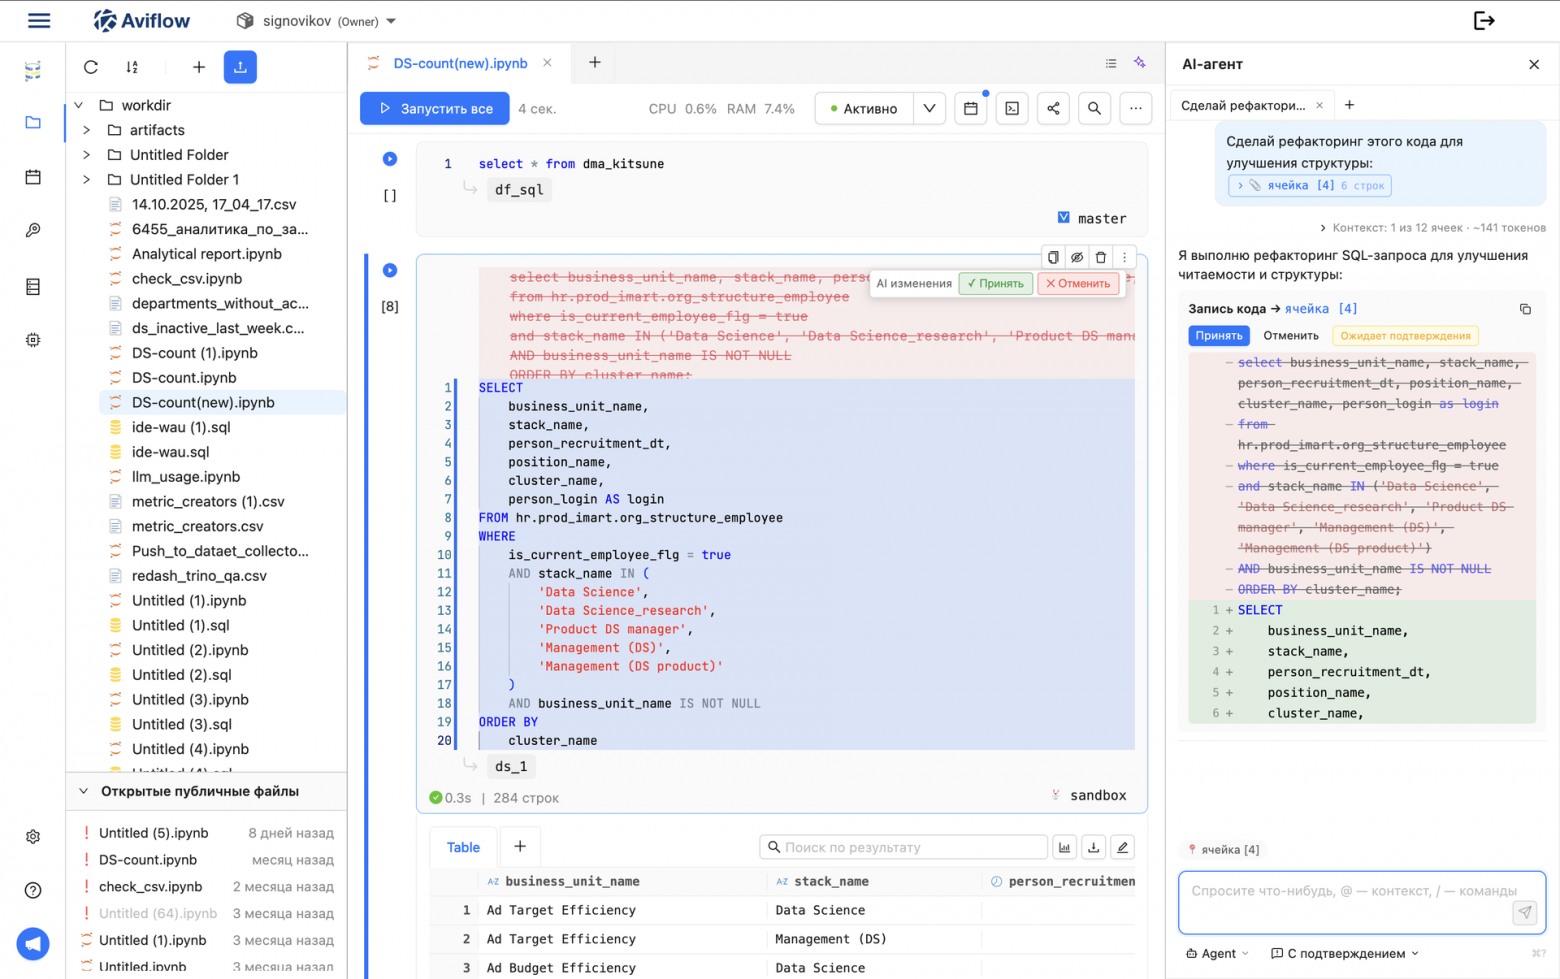Copy the cell with copy icon
Screen dimensions: 1560x979
[1053, 258]
